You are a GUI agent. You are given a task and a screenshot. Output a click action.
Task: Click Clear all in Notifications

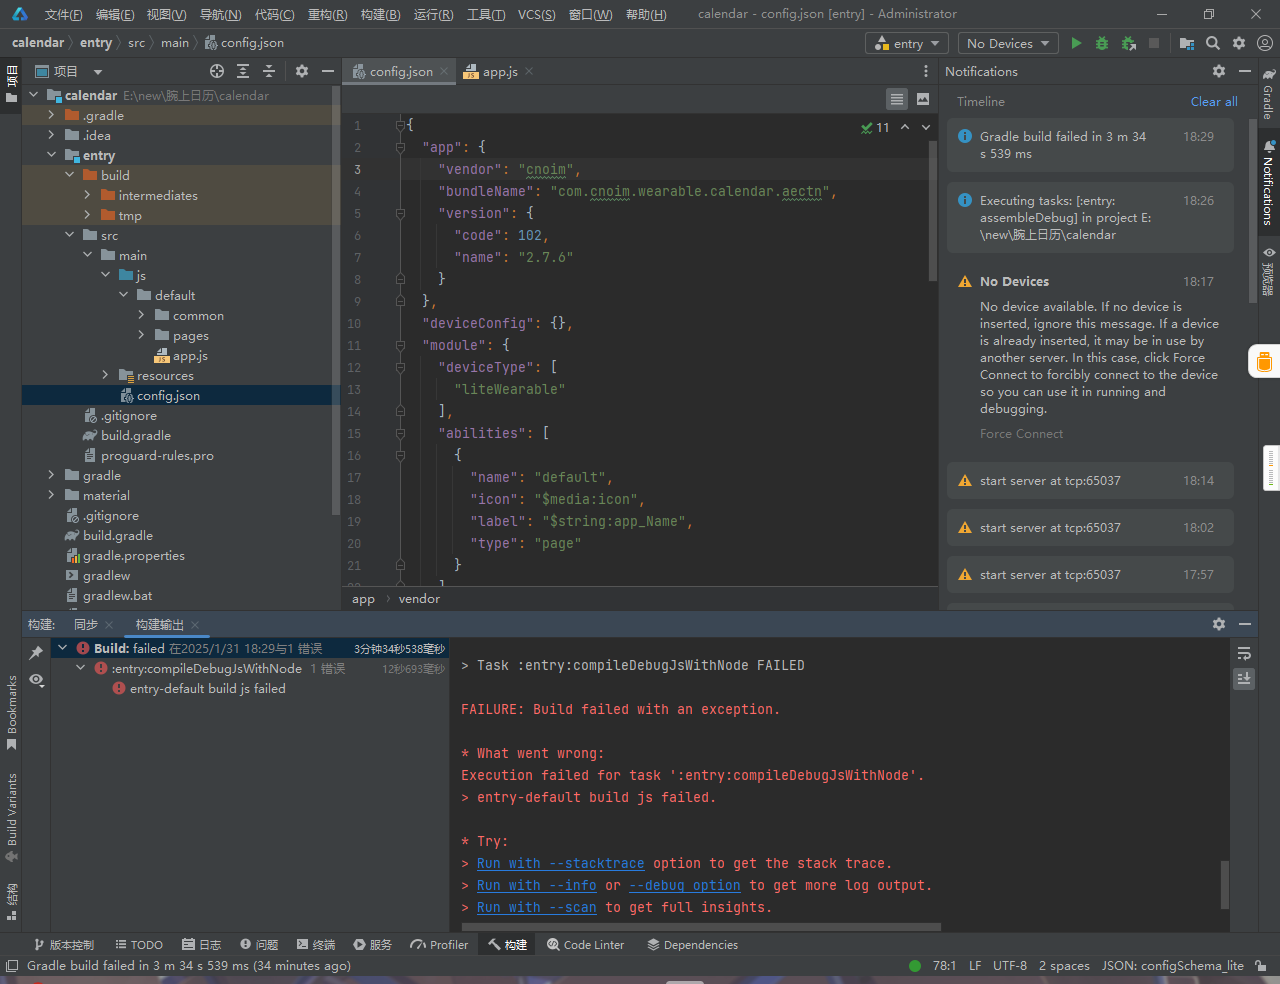(x=1214, y=101)
